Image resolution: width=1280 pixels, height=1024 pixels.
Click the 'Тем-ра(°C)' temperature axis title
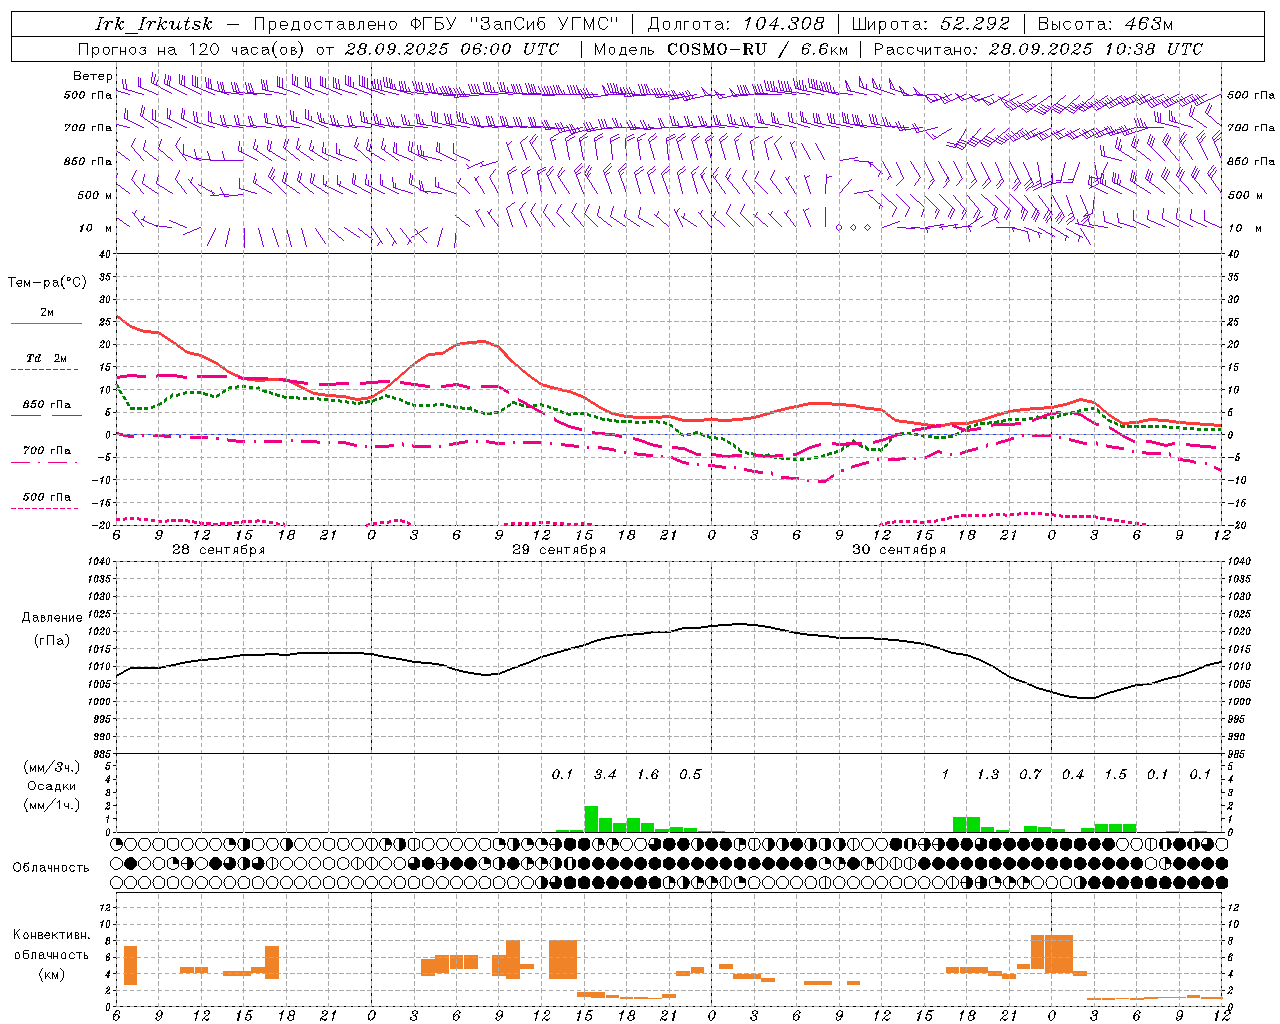tap(47, 283)
